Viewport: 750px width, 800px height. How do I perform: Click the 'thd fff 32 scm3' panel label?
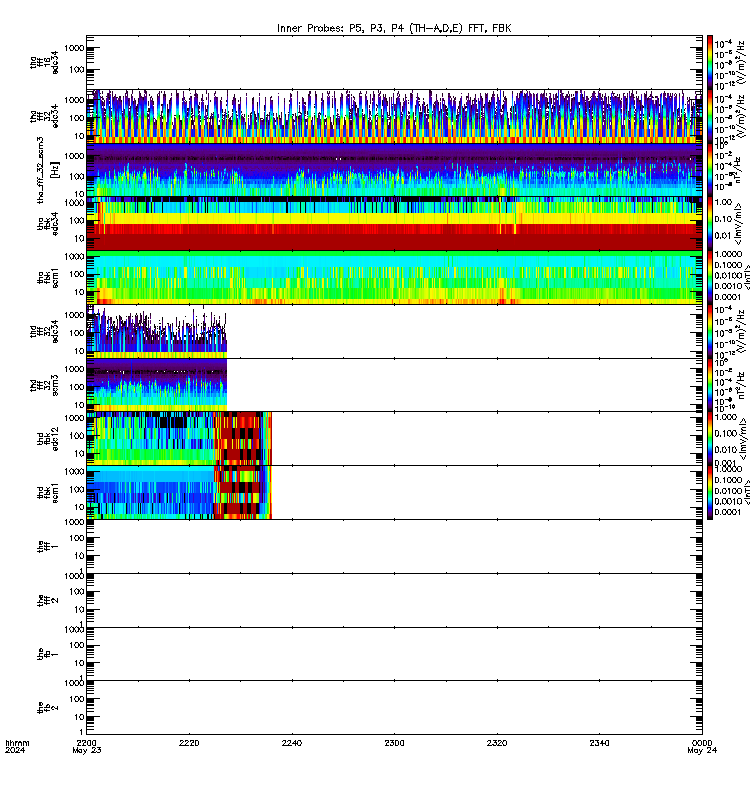[44, 385]
